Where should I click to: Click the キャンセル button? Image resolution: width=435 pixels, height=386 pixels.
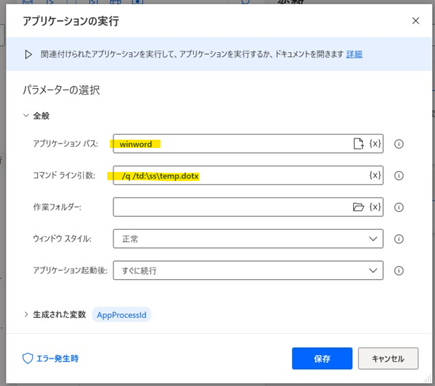point(388,358)
